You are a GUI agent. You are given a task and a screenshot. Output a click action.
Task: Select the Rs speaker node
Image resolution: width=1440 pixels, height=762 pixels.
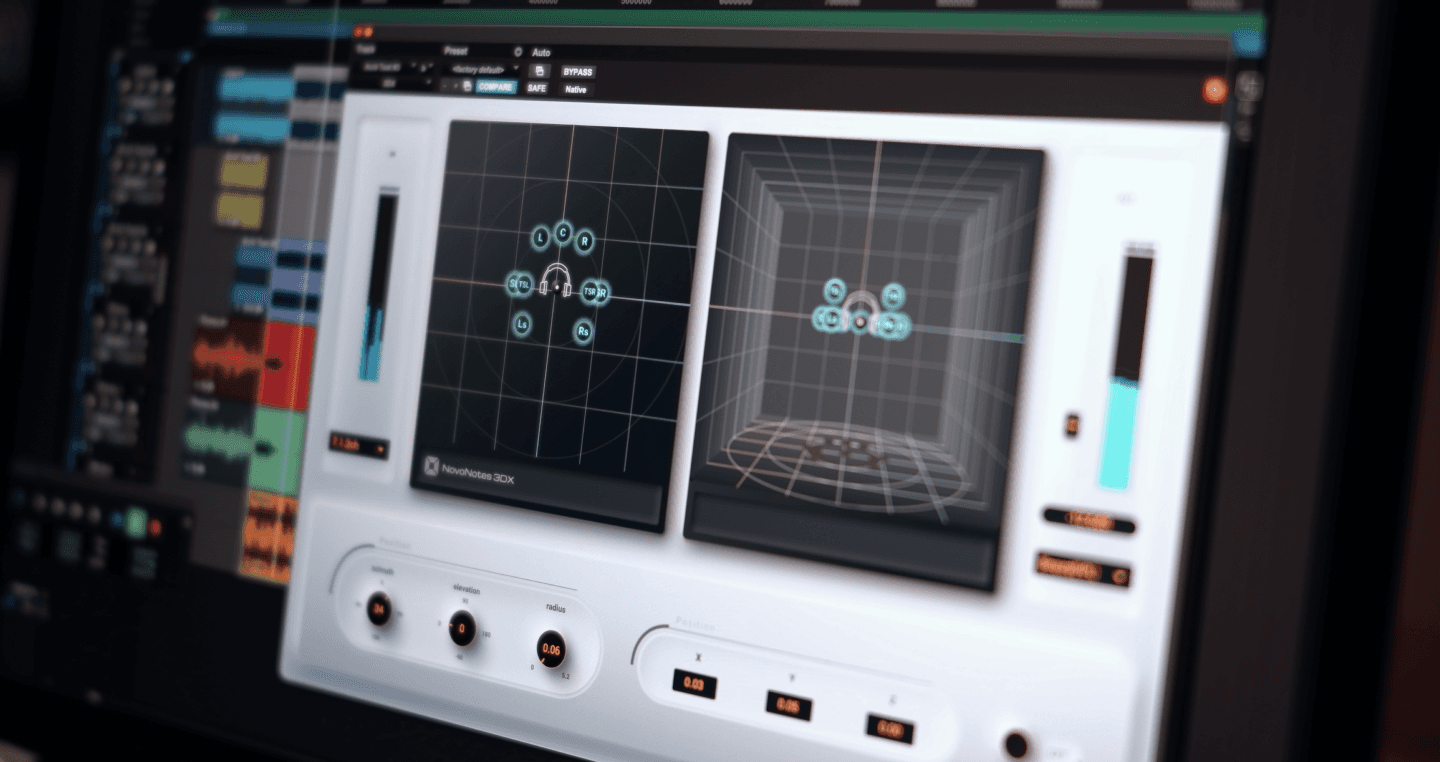tap(583, 331)
